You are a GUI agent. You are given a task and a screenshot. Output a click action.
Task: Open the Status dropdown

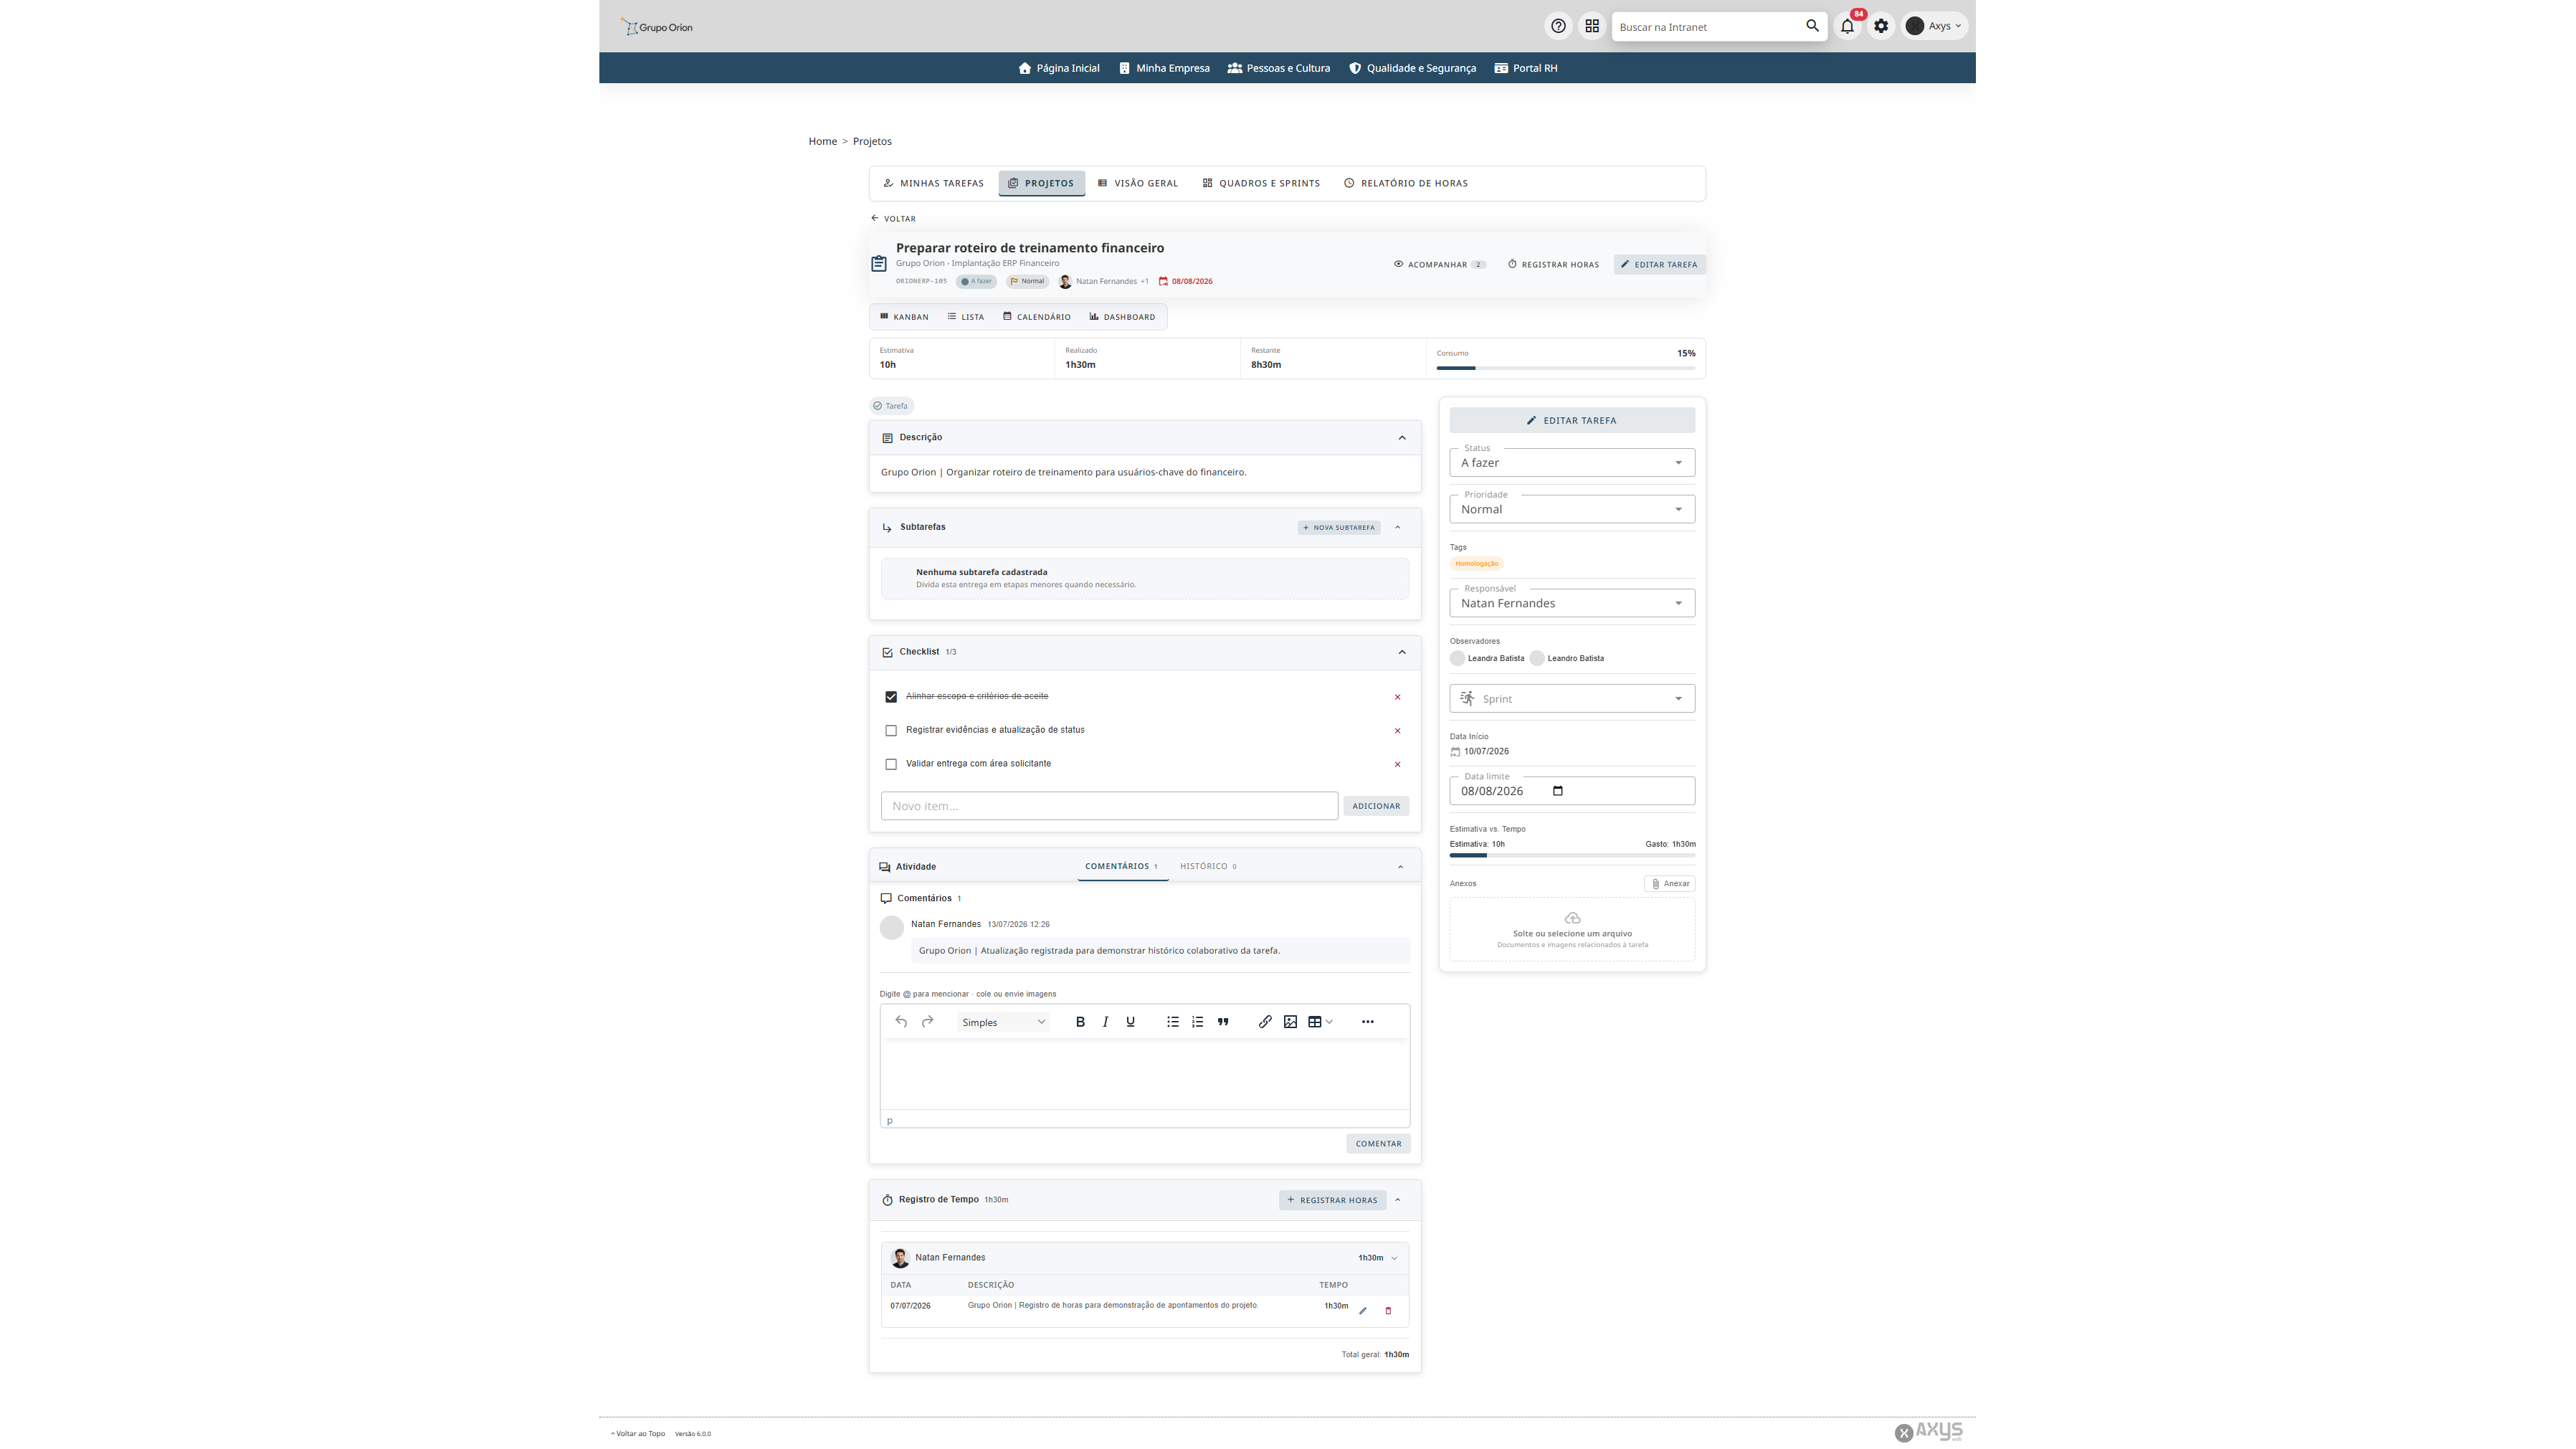pos(1572,462)
